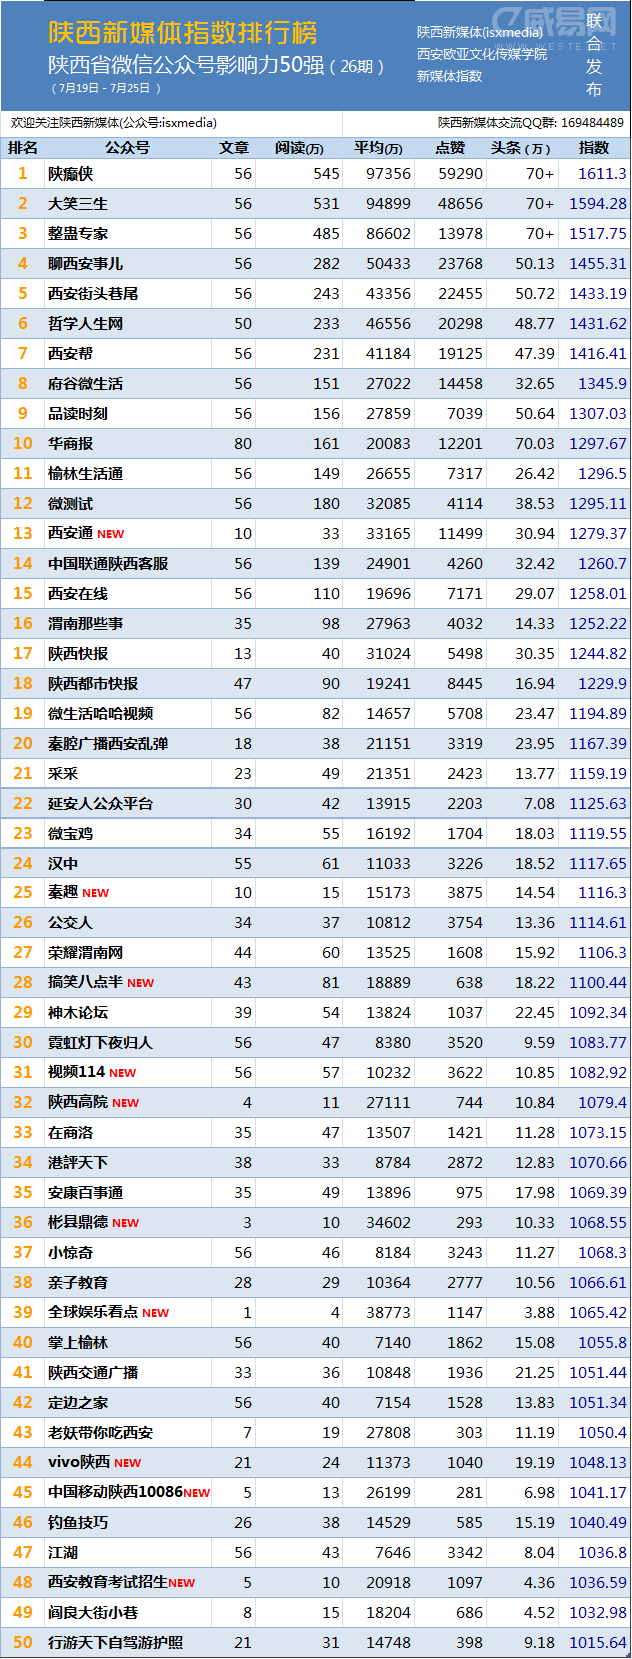Click the NEW badge next to 秦趣
The width and height of the screenshot is (632, 1659).
coord(95,893)
